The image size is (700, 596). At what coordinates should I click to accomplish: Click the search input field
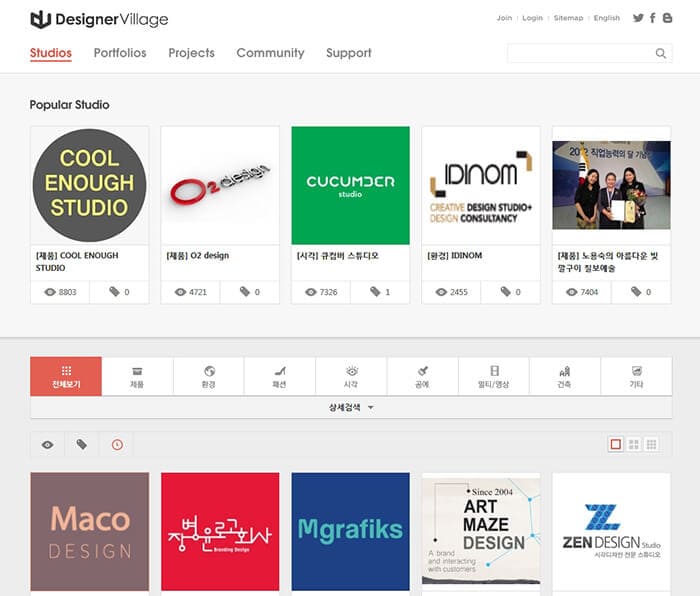[x=580, y=54]
